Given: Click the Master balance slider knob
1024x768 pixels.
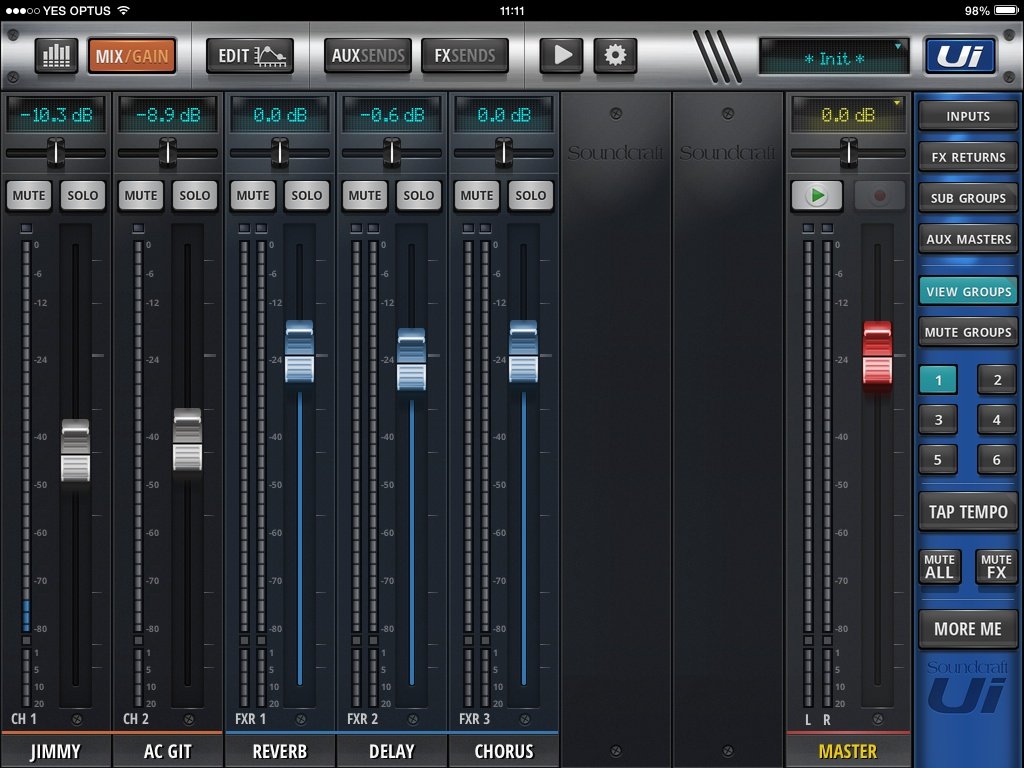Looking at the screenshot, I should (848, 152).
